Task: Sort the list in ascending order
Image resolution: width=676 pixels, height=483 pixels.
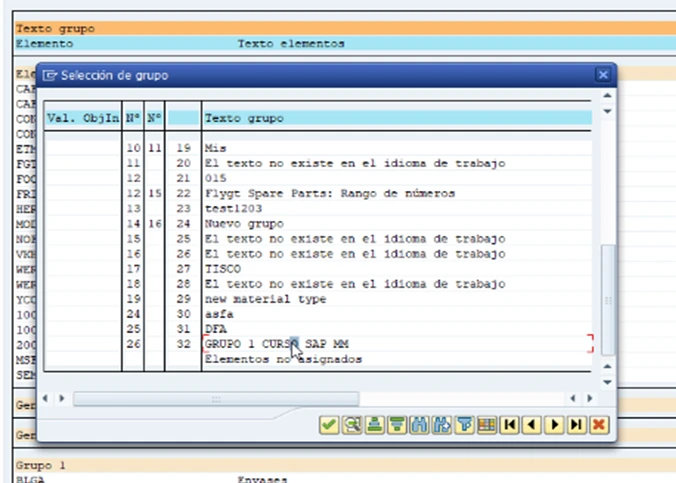Action: [x=374, y=425]
